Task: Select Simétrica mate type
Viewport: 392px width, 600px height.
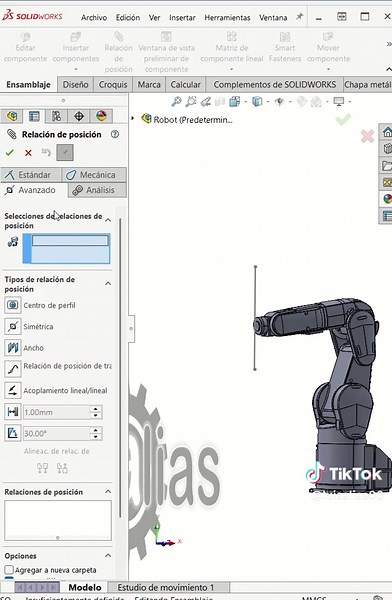Action: (x=29, y=326)
